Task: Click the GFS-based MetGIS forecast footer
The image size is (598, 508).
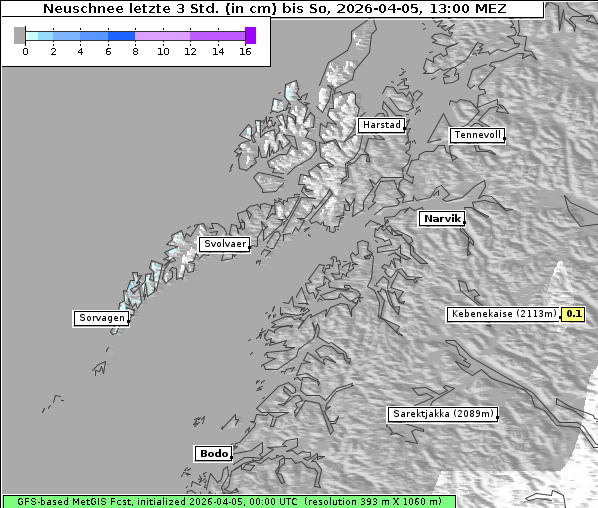Action: click(x=229, y=502)
